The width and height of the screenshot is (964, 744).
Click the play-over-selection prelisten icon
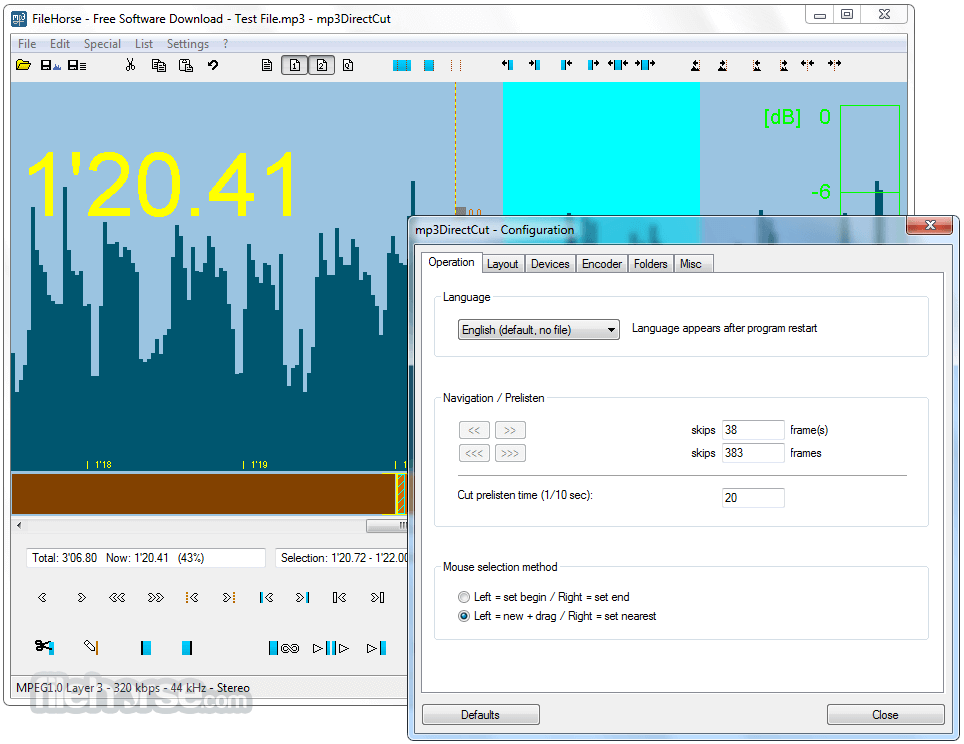click(x=331, y=648)
